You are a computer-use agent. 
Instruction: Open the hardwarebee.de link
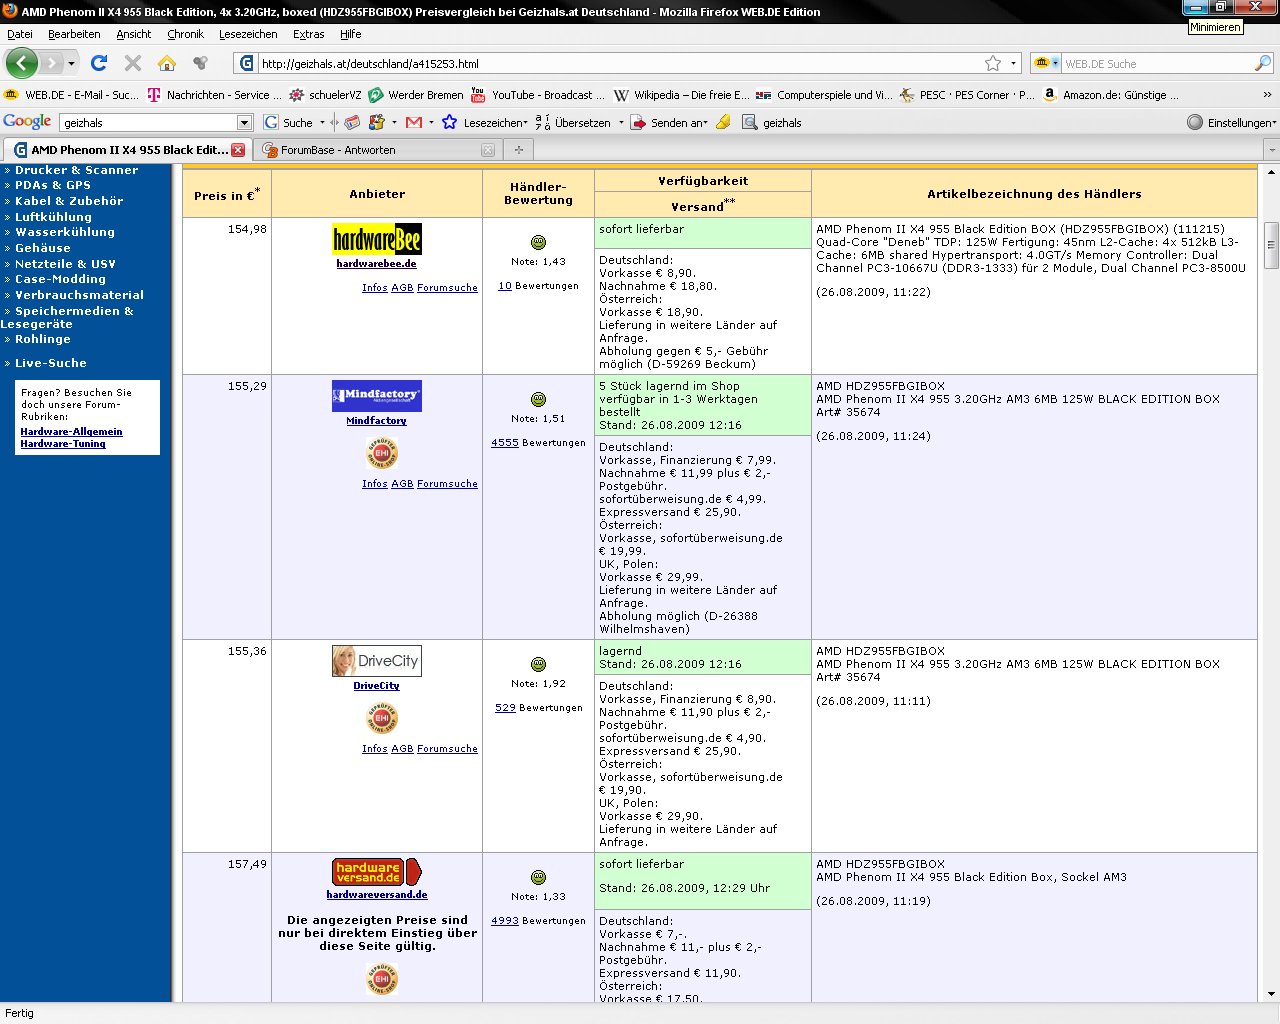point(377,264)
